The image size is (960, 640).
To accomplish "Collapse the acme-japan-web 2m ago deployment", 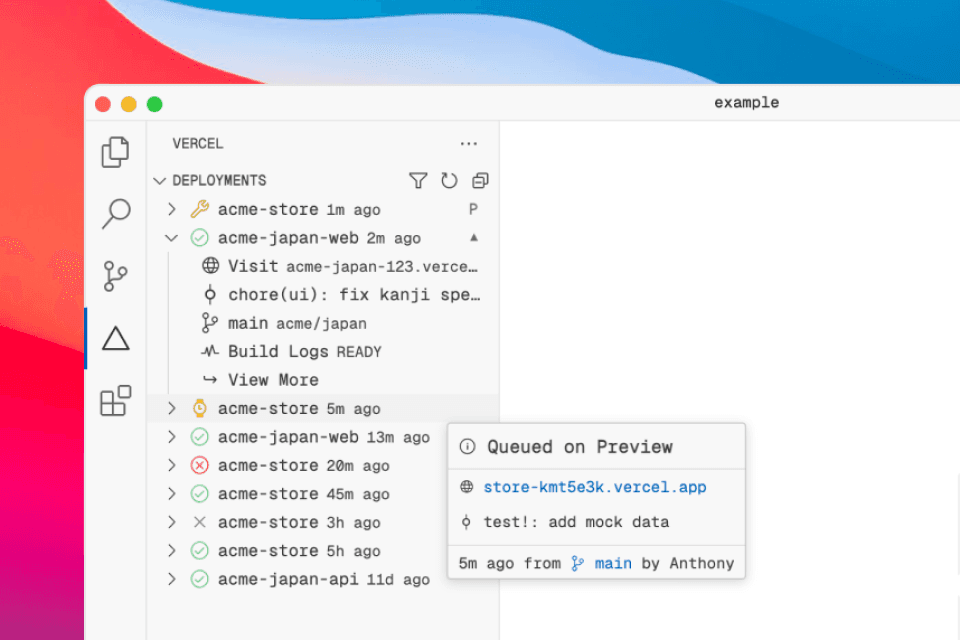I will pyautogui.click(x=172, y=238).
